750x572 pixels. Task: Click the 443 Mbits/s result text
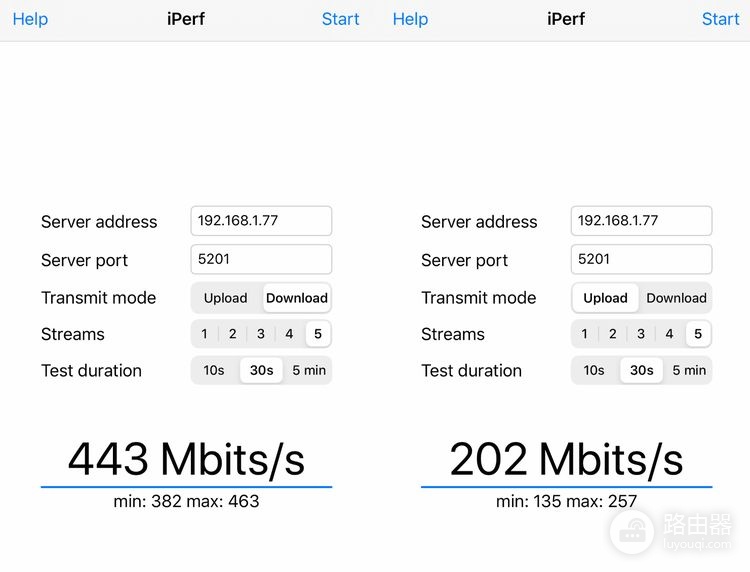pos(186,460)
